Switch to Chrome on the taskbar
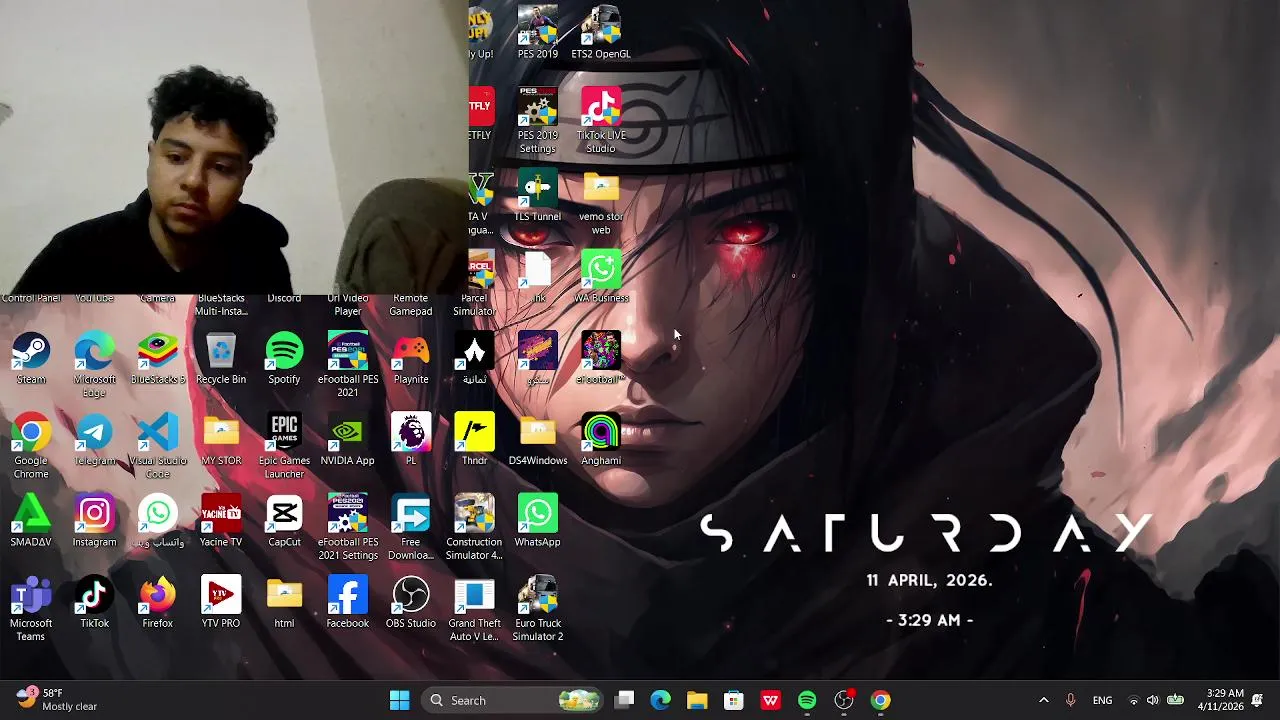 (x=880, y=700)
